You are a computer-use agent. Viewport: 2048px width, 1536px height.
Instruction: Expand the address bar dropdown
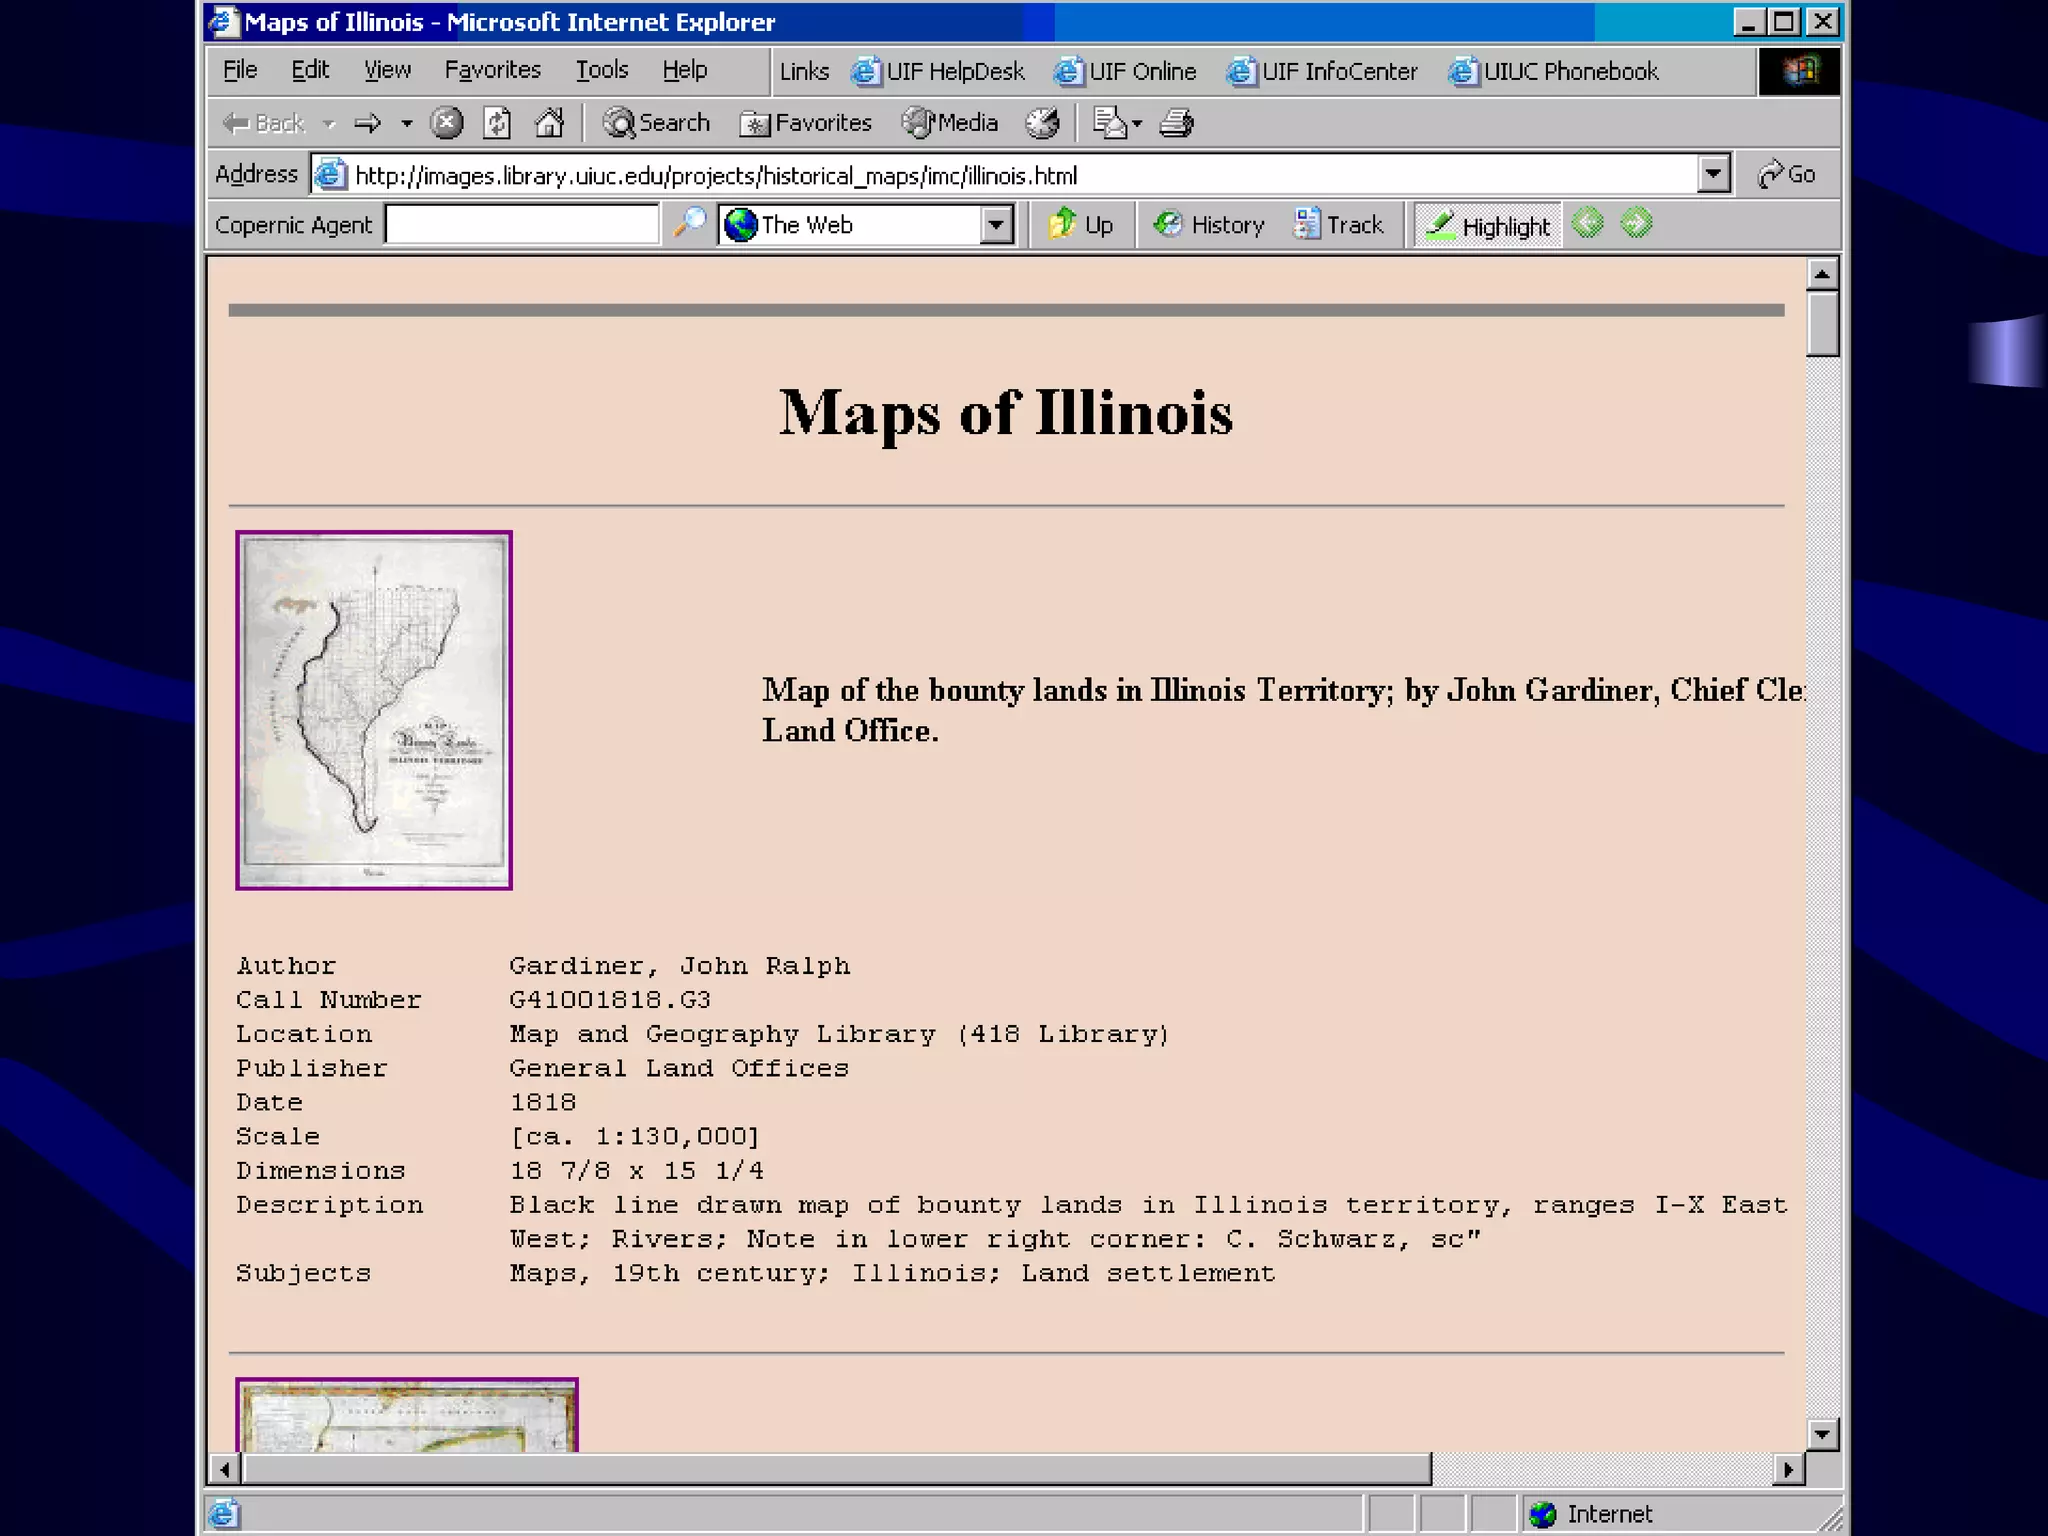click(x=1713, y=174)
